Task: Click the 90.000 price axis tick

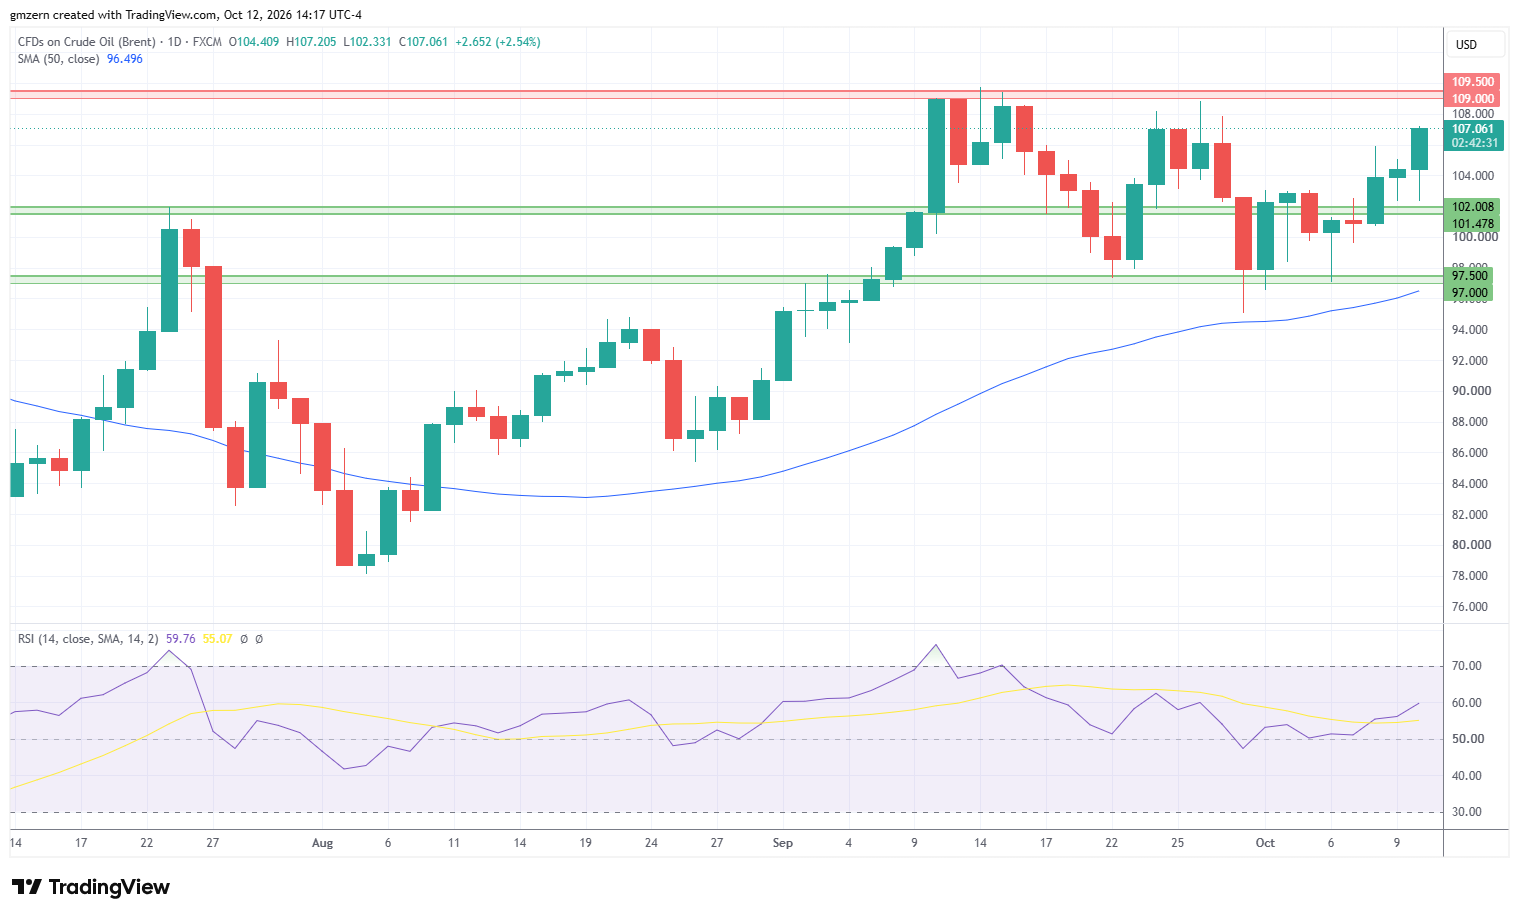Action: pos(1471,391)
